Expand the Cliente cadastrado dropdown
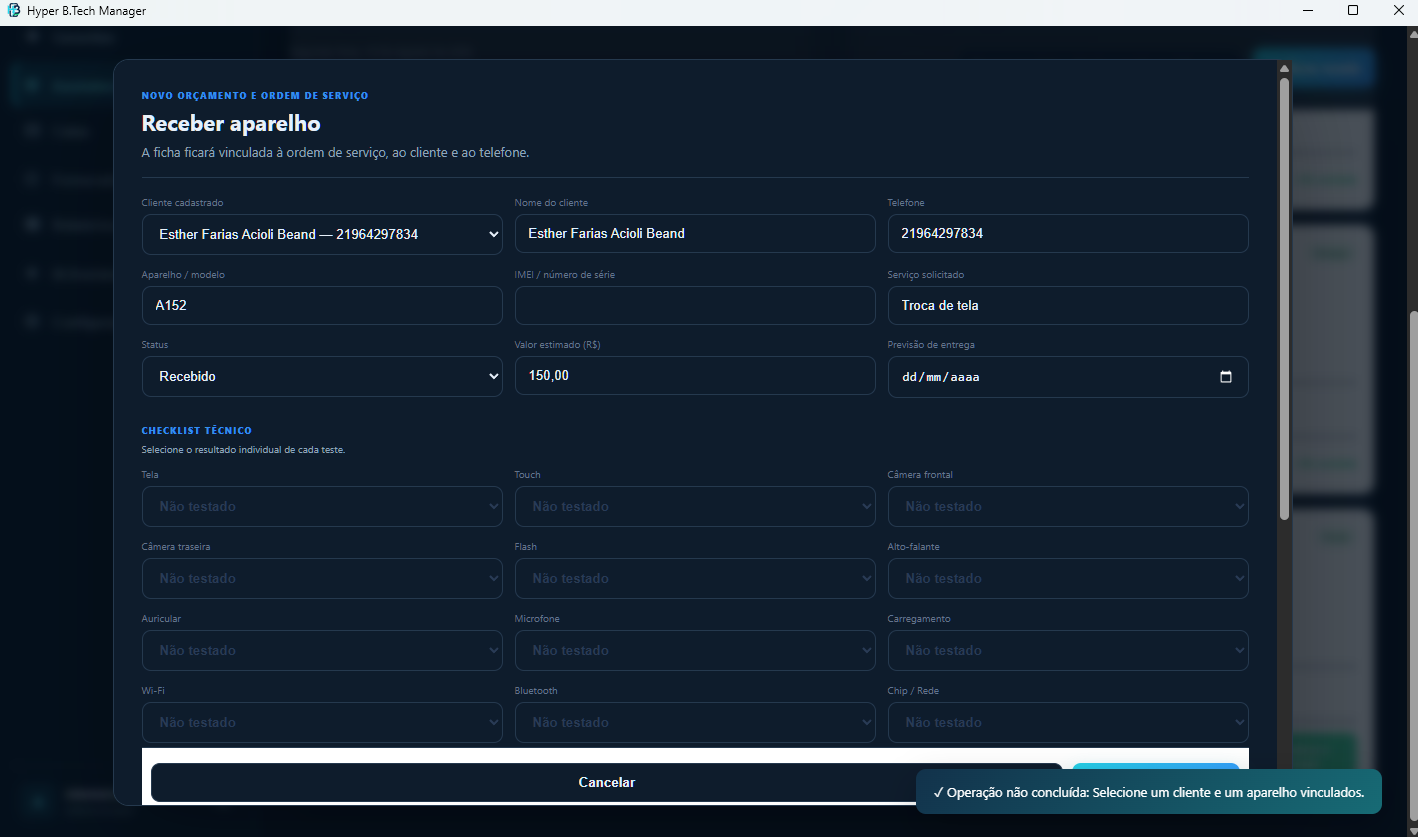 tap(322, 234)
